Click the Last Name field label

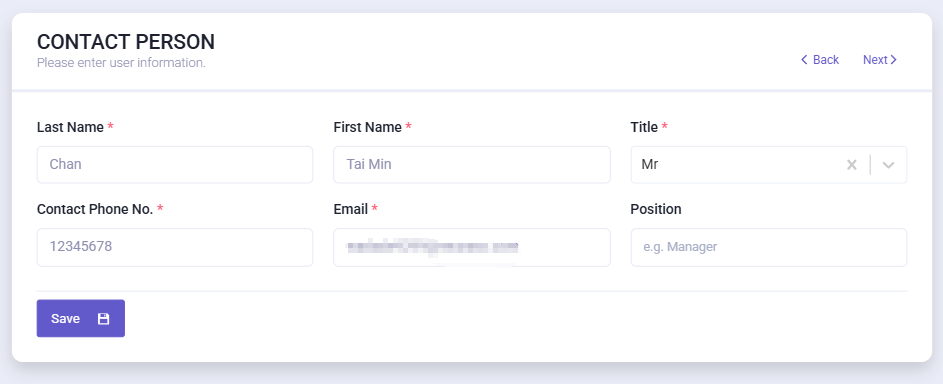[x=70, y=127]
